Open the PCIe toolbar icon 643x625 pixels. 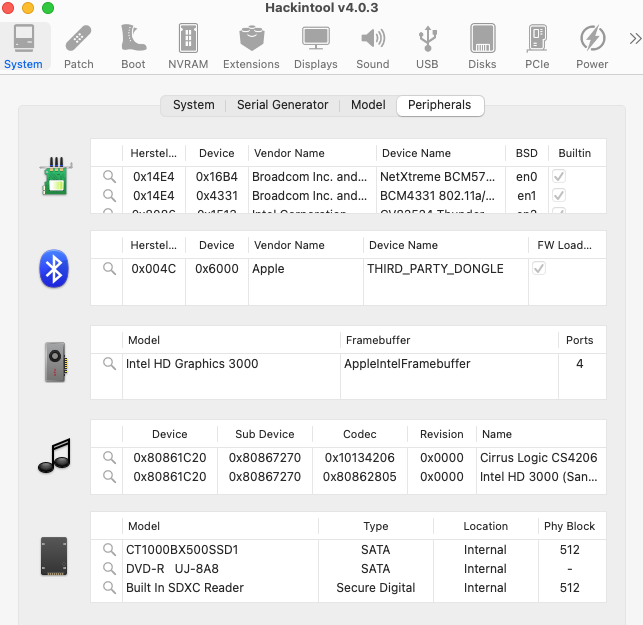(537, 46)
